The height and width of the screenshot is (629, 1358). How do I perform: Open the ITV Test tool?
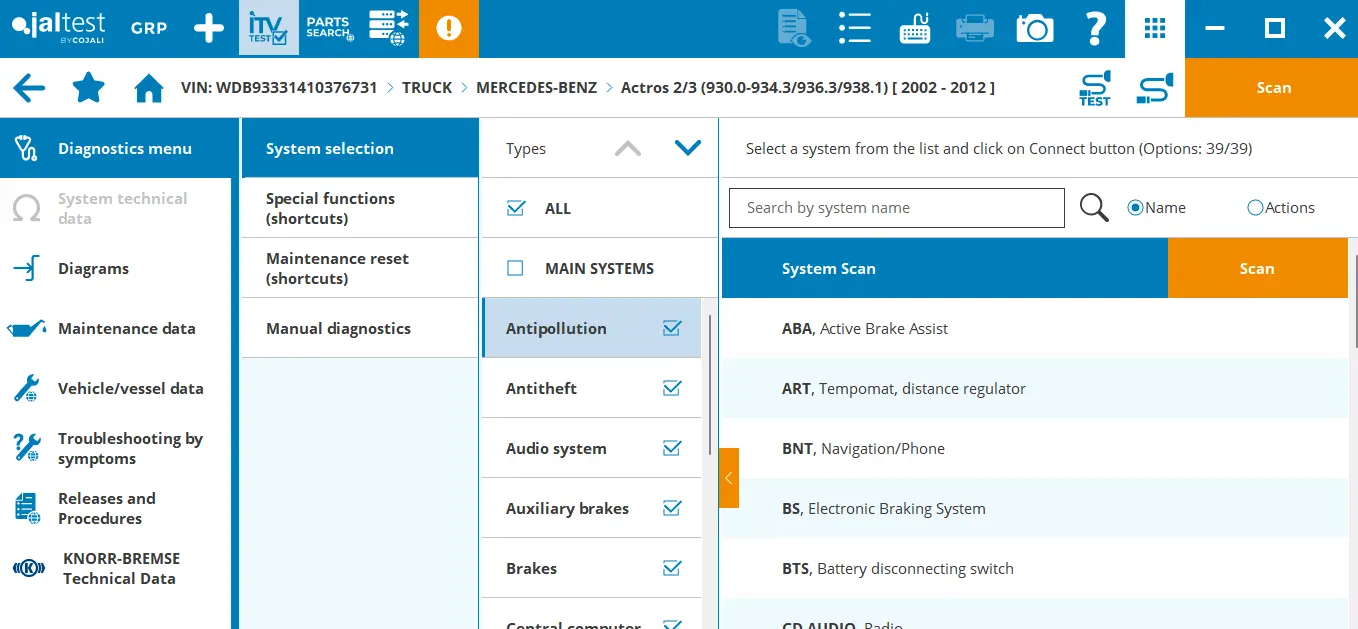click(268, 28)
